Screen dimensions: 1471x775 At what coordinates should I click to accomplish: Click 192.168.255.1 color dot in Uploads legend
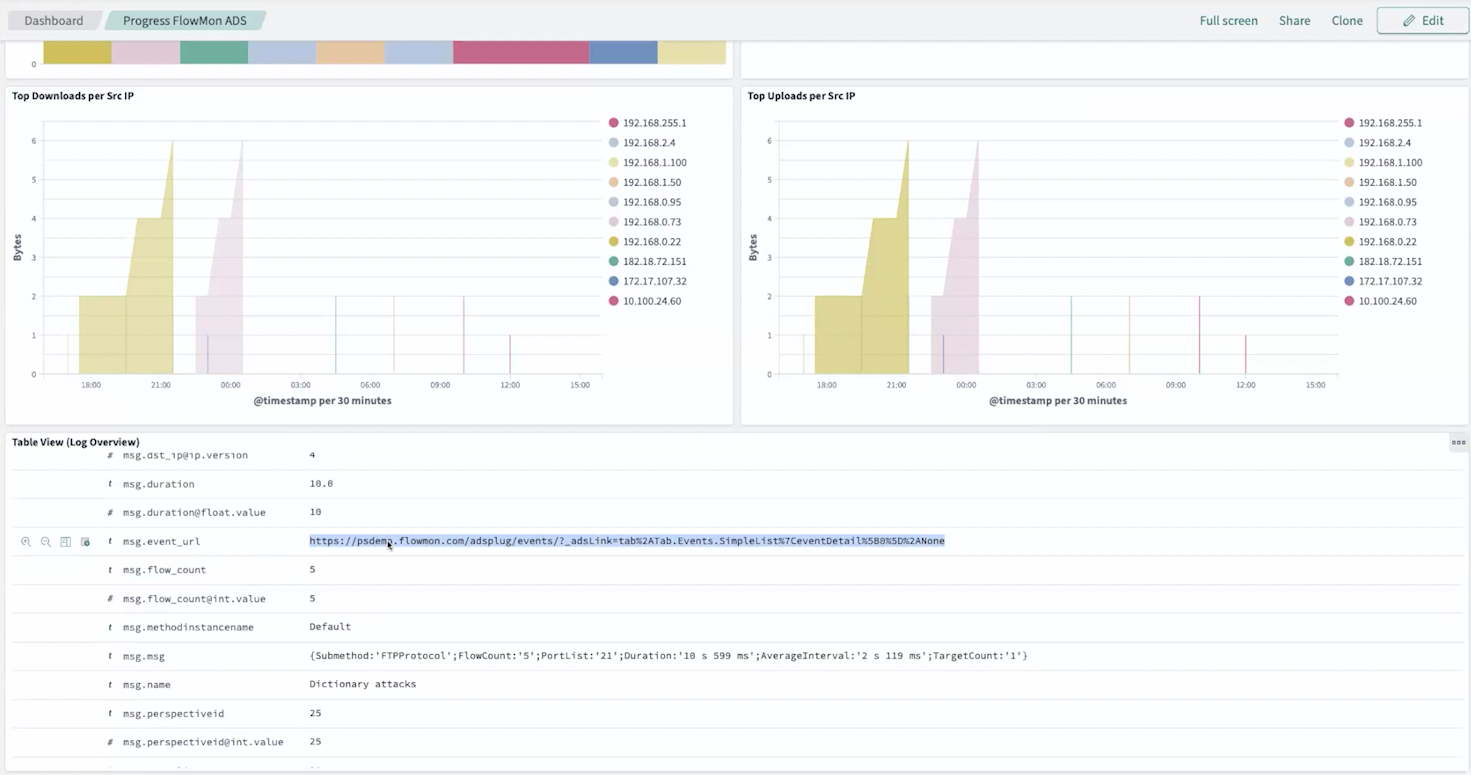click(x=1349, y=123)
